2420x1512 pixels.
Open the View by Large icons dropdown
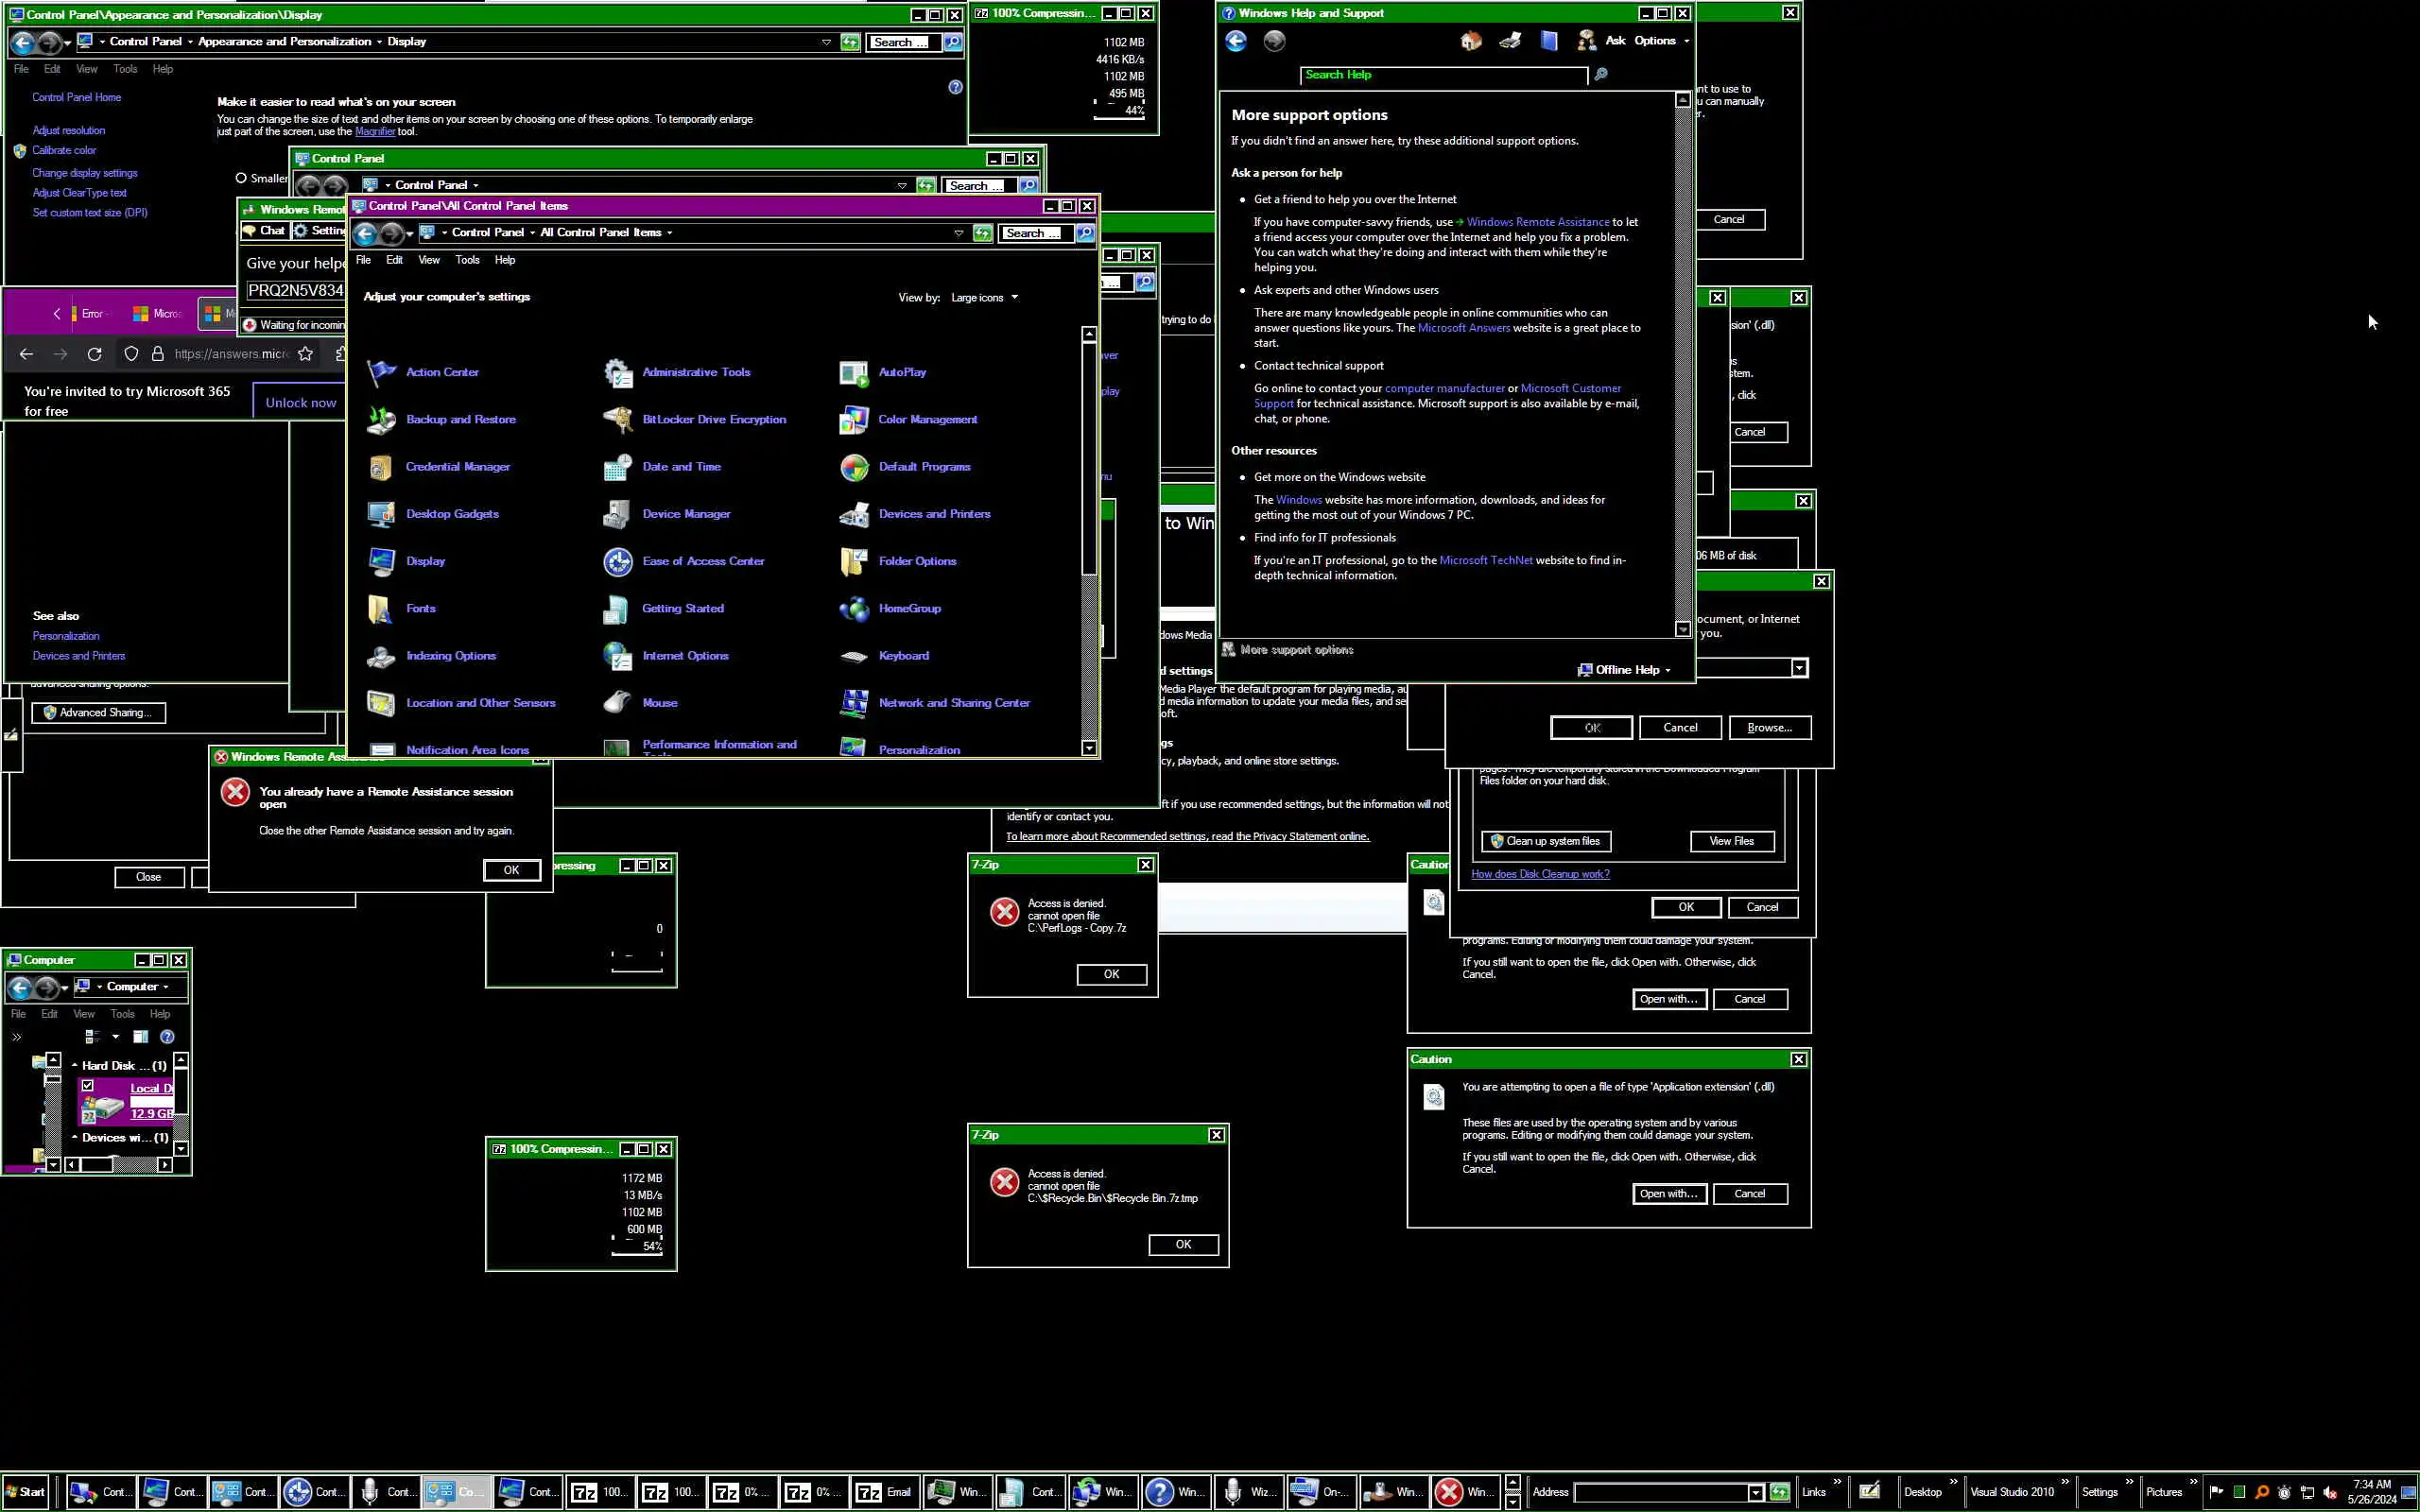[x=984, y=298]
